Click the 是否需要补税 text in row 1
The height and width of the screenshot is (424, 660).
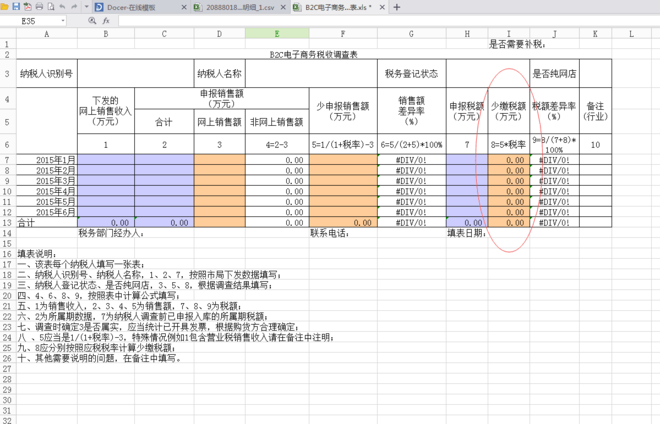[517, 44]
